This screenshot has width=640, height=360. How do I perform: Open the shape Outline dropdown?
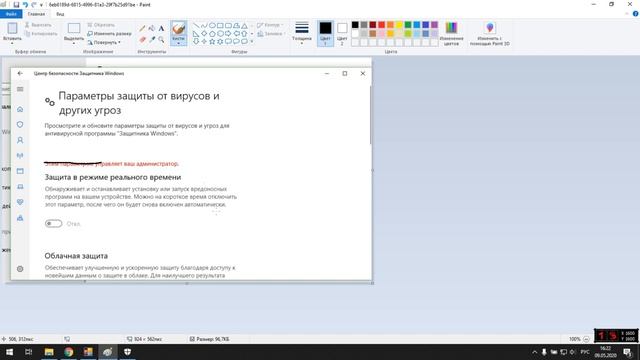pyautogui.click(x=270, y=25)
